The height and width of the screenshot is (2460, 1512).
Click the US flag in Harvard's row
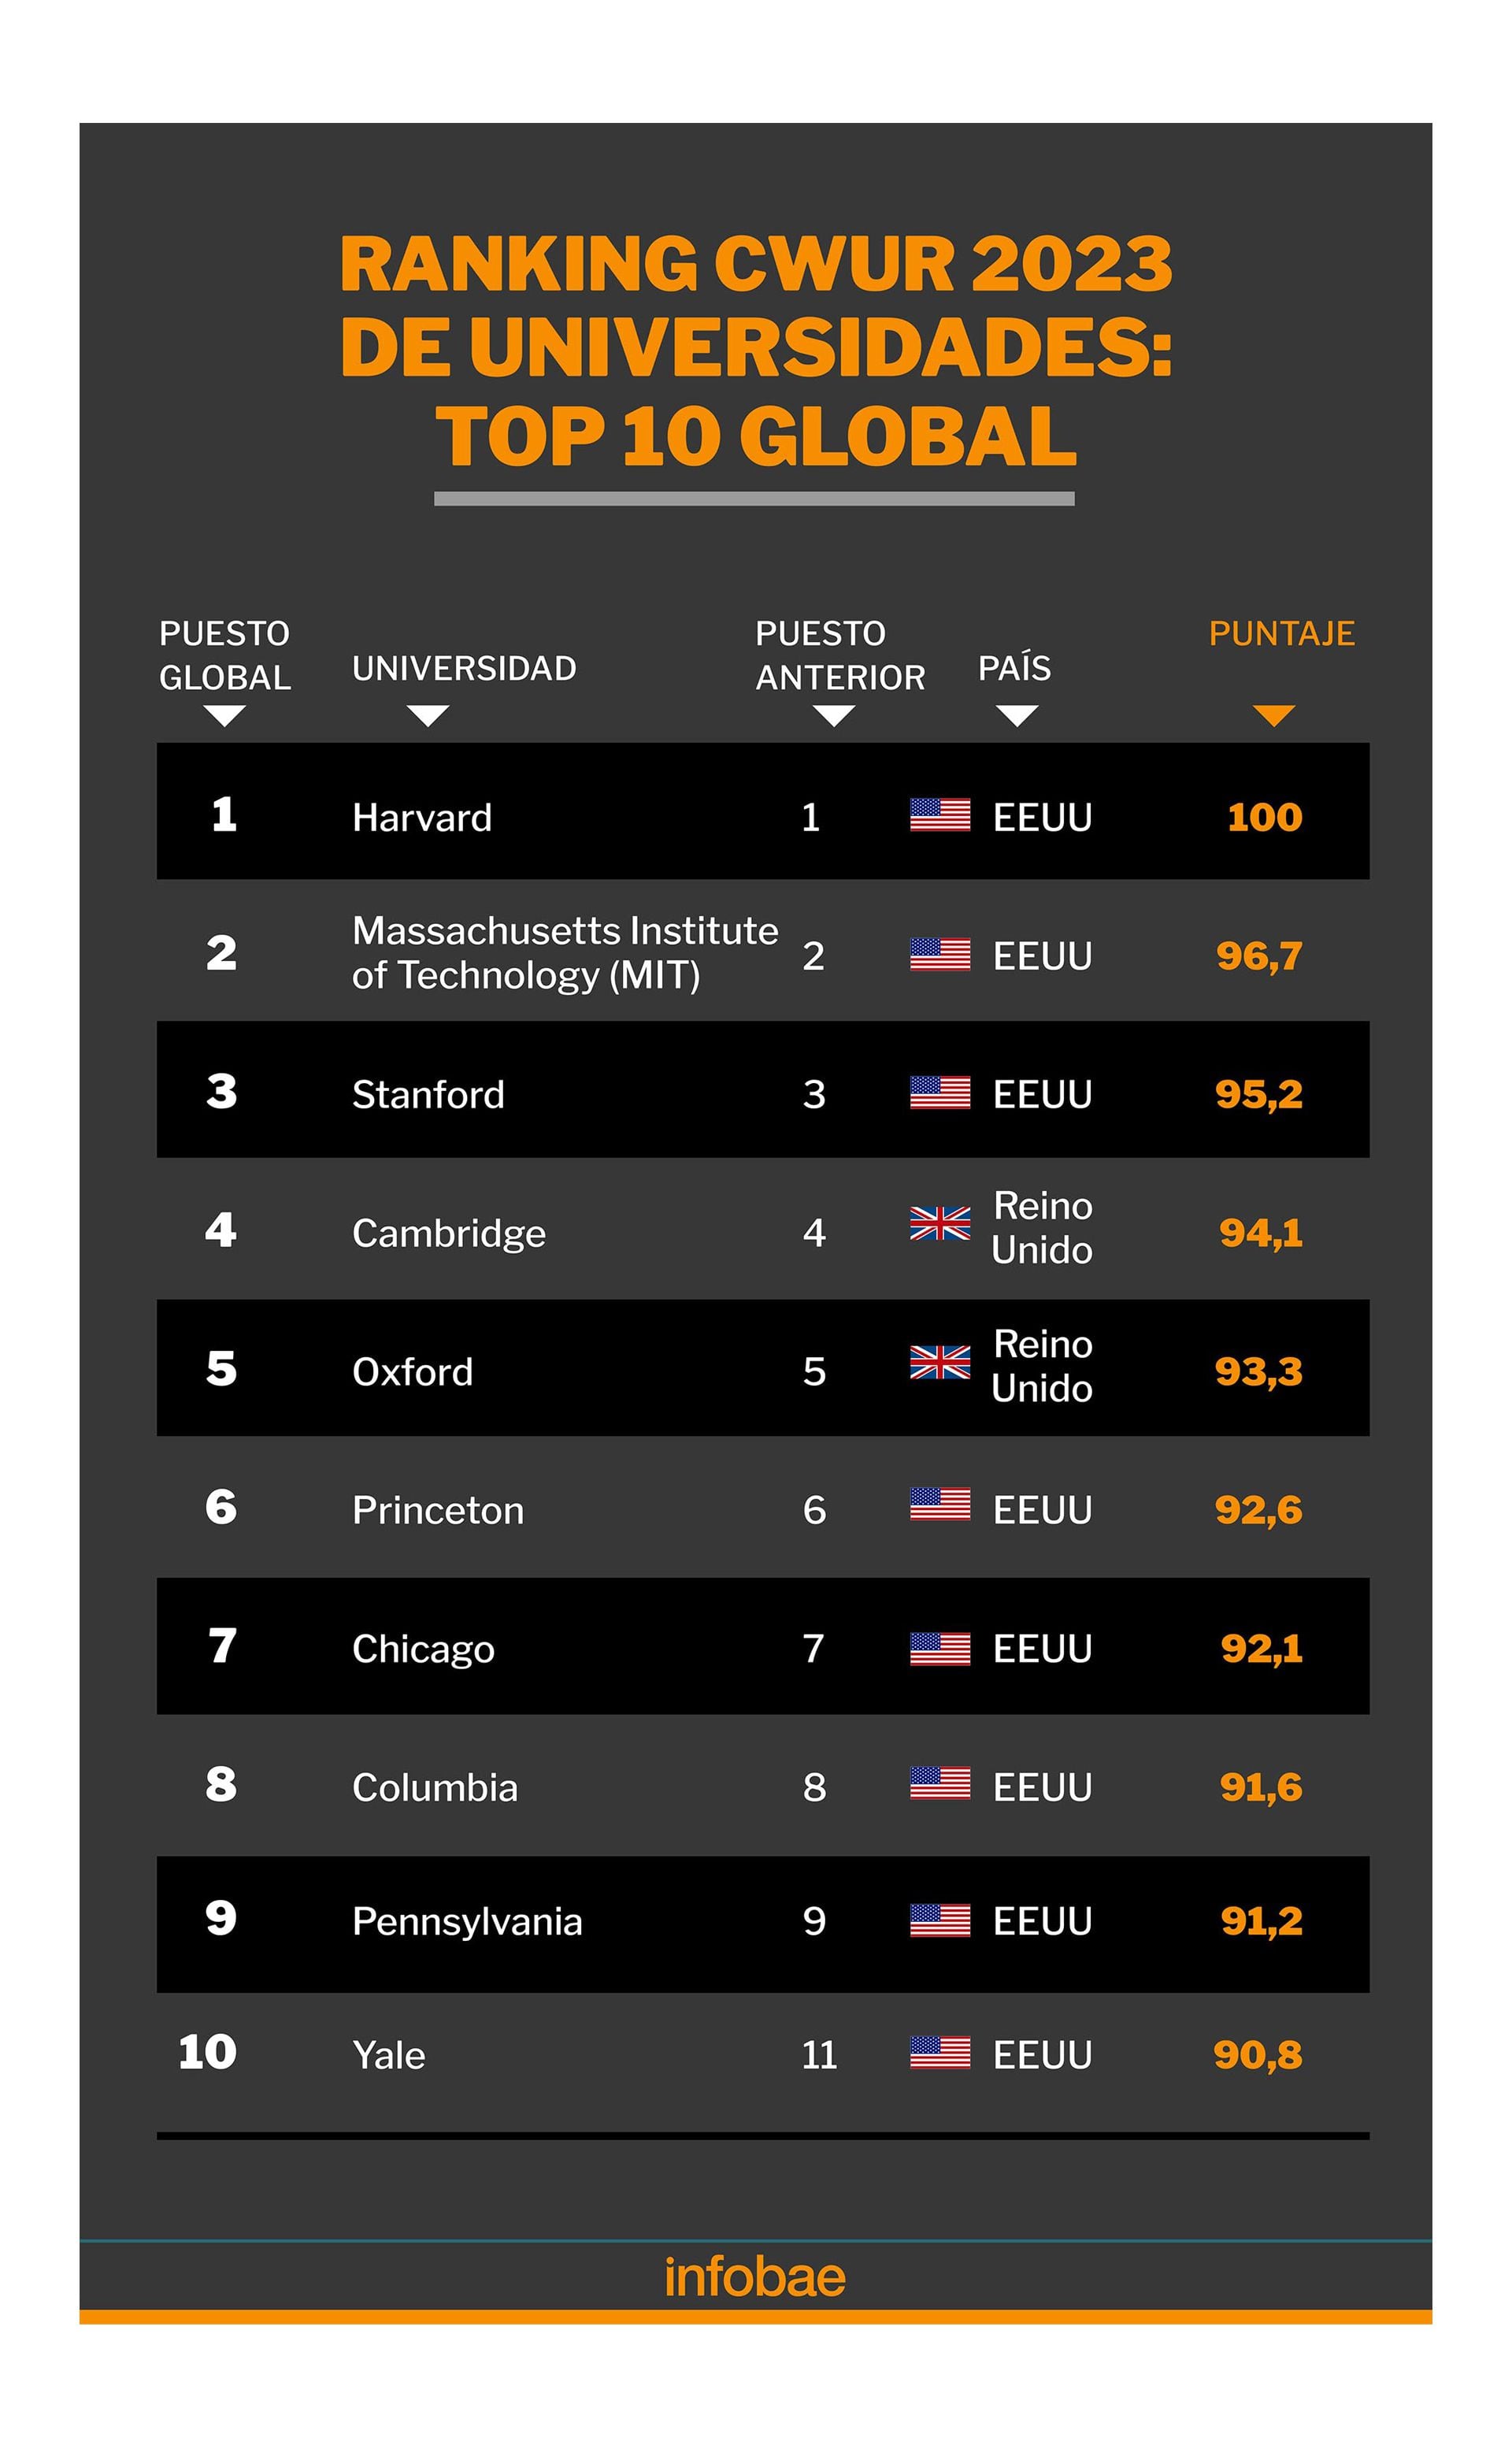click(x=939, y=815)
